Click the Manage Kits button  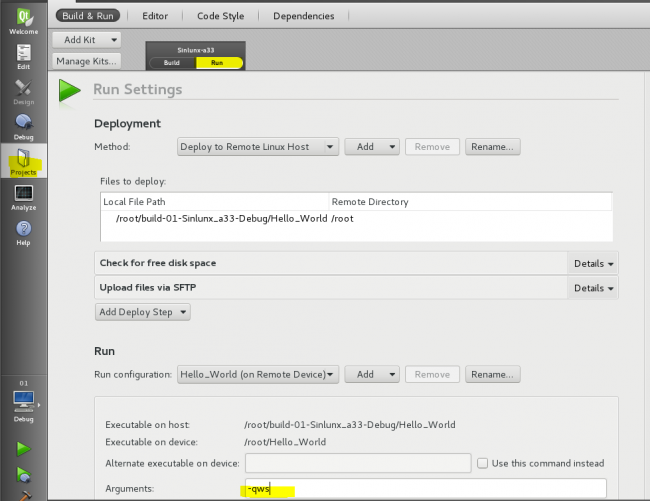coord(86,61)
